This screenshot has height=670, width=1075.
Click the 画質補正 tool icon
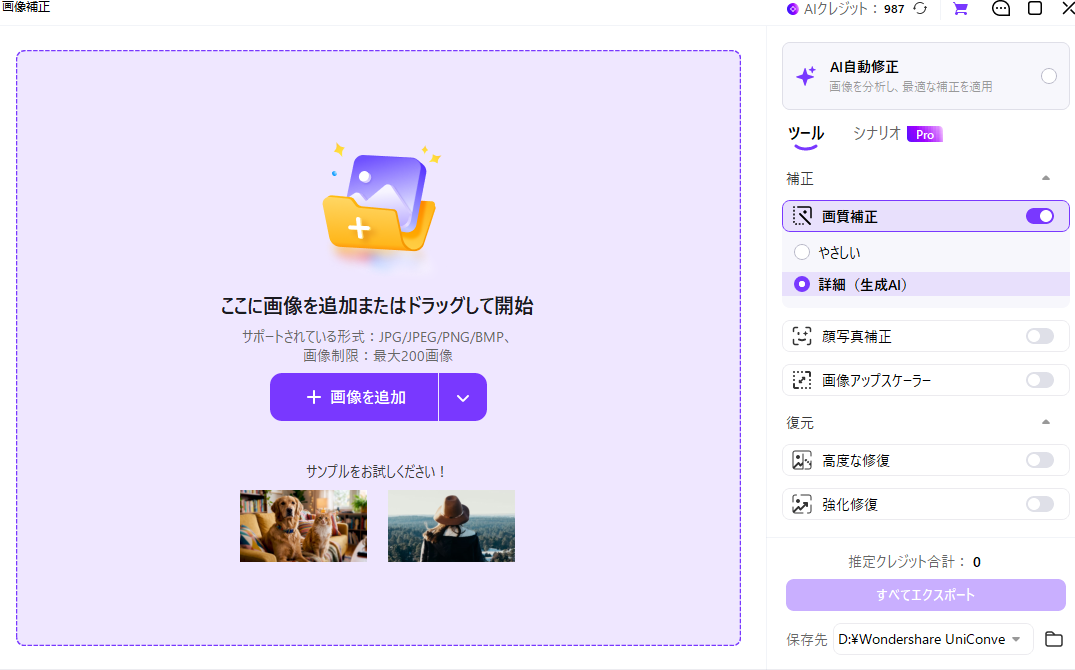(x=802, y=216)
